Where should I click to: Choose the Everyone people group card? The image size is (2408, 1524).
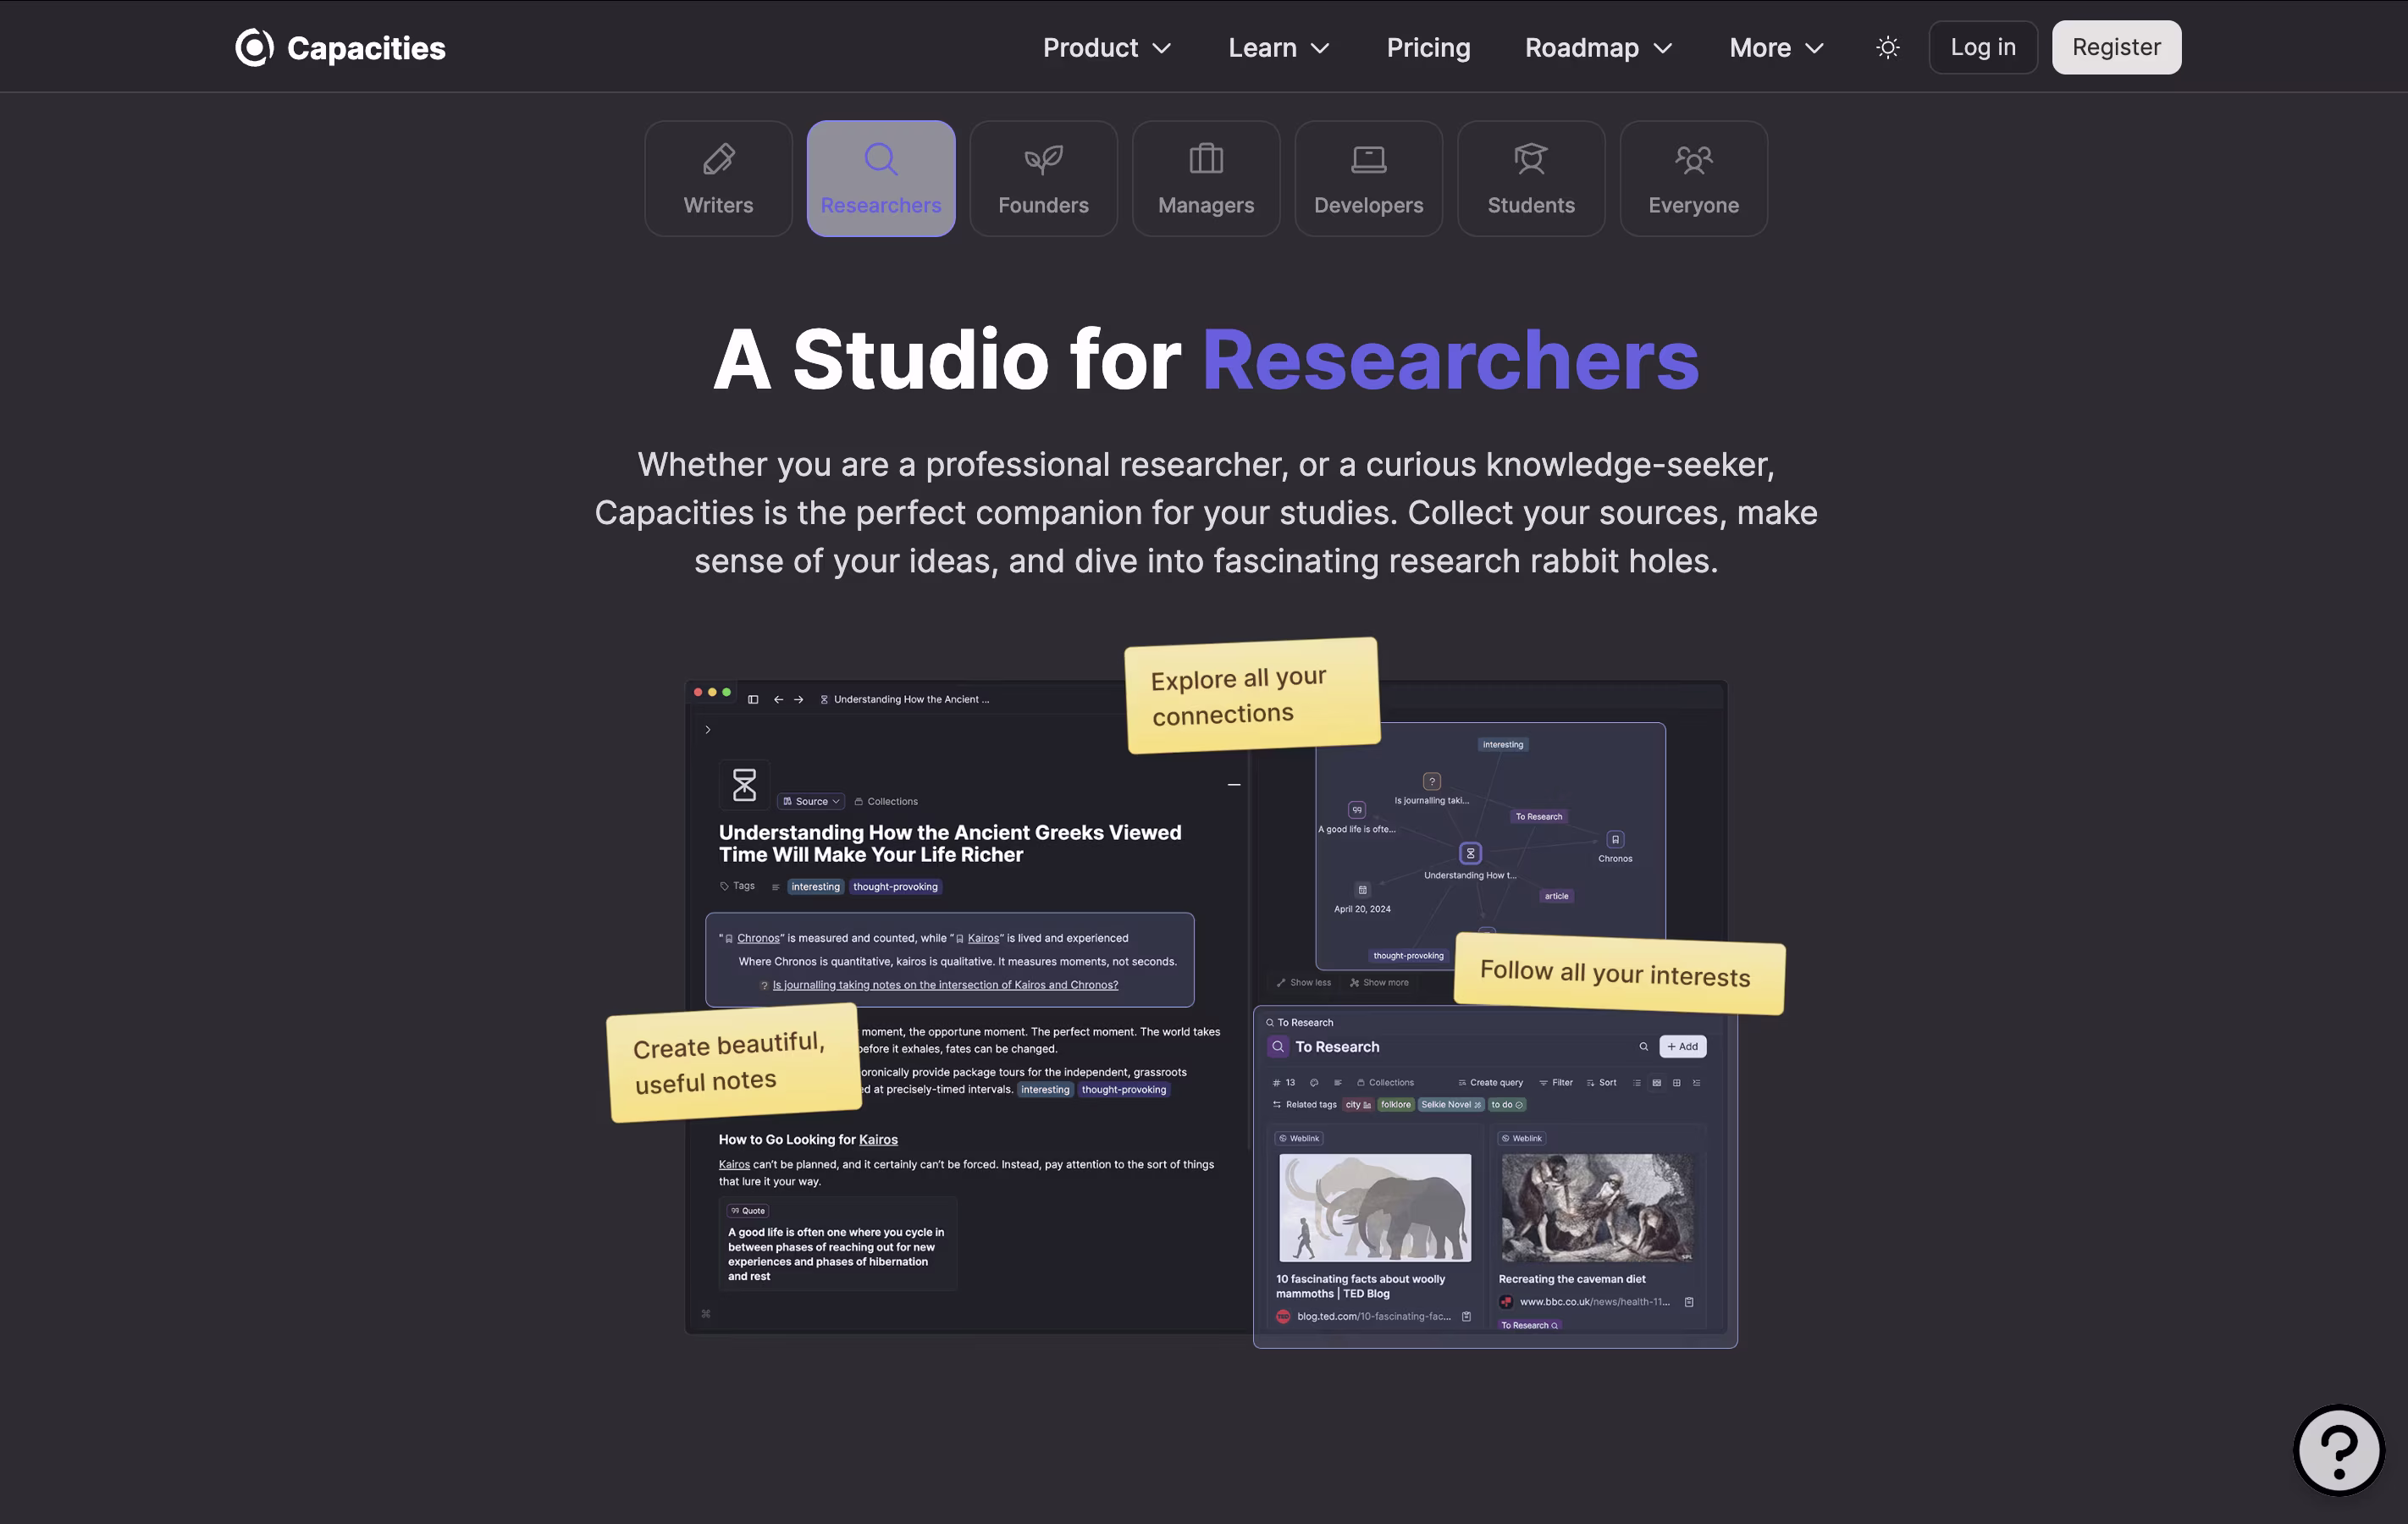(x=1693, y=179)
